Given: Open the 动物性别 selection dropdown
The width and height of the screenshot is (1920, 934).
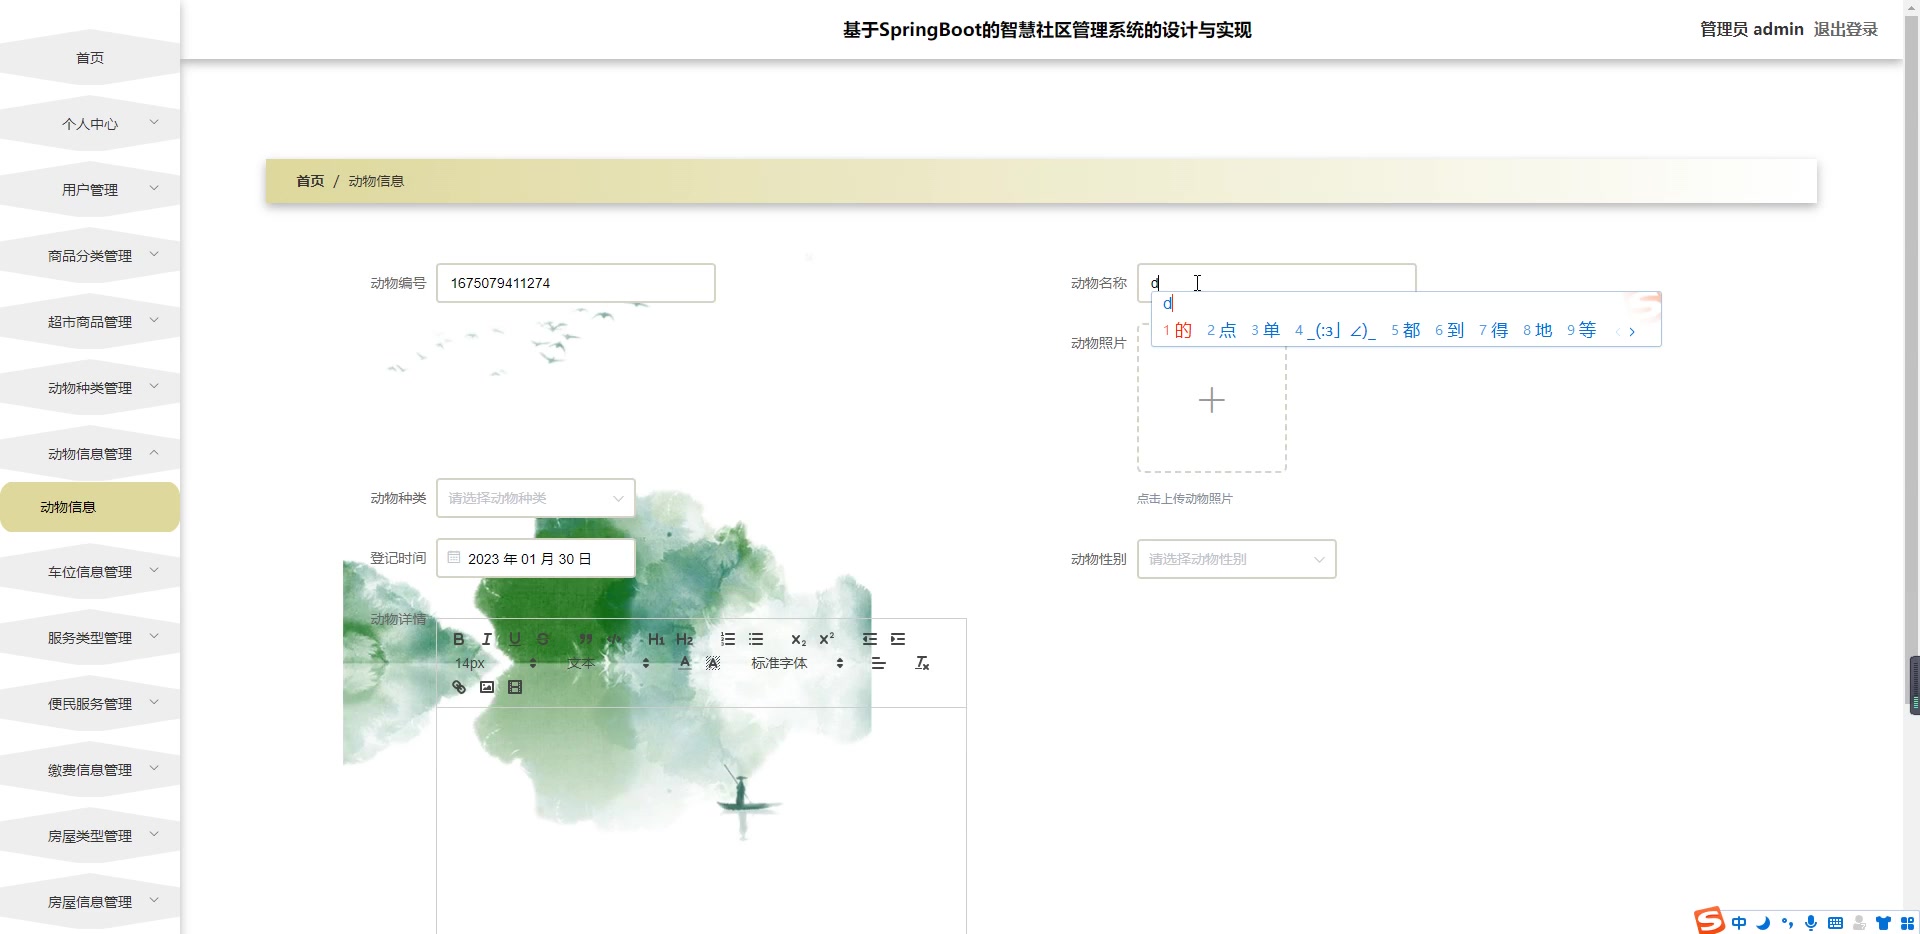Looking at the screenshot, I should [x=1237, y=559].
